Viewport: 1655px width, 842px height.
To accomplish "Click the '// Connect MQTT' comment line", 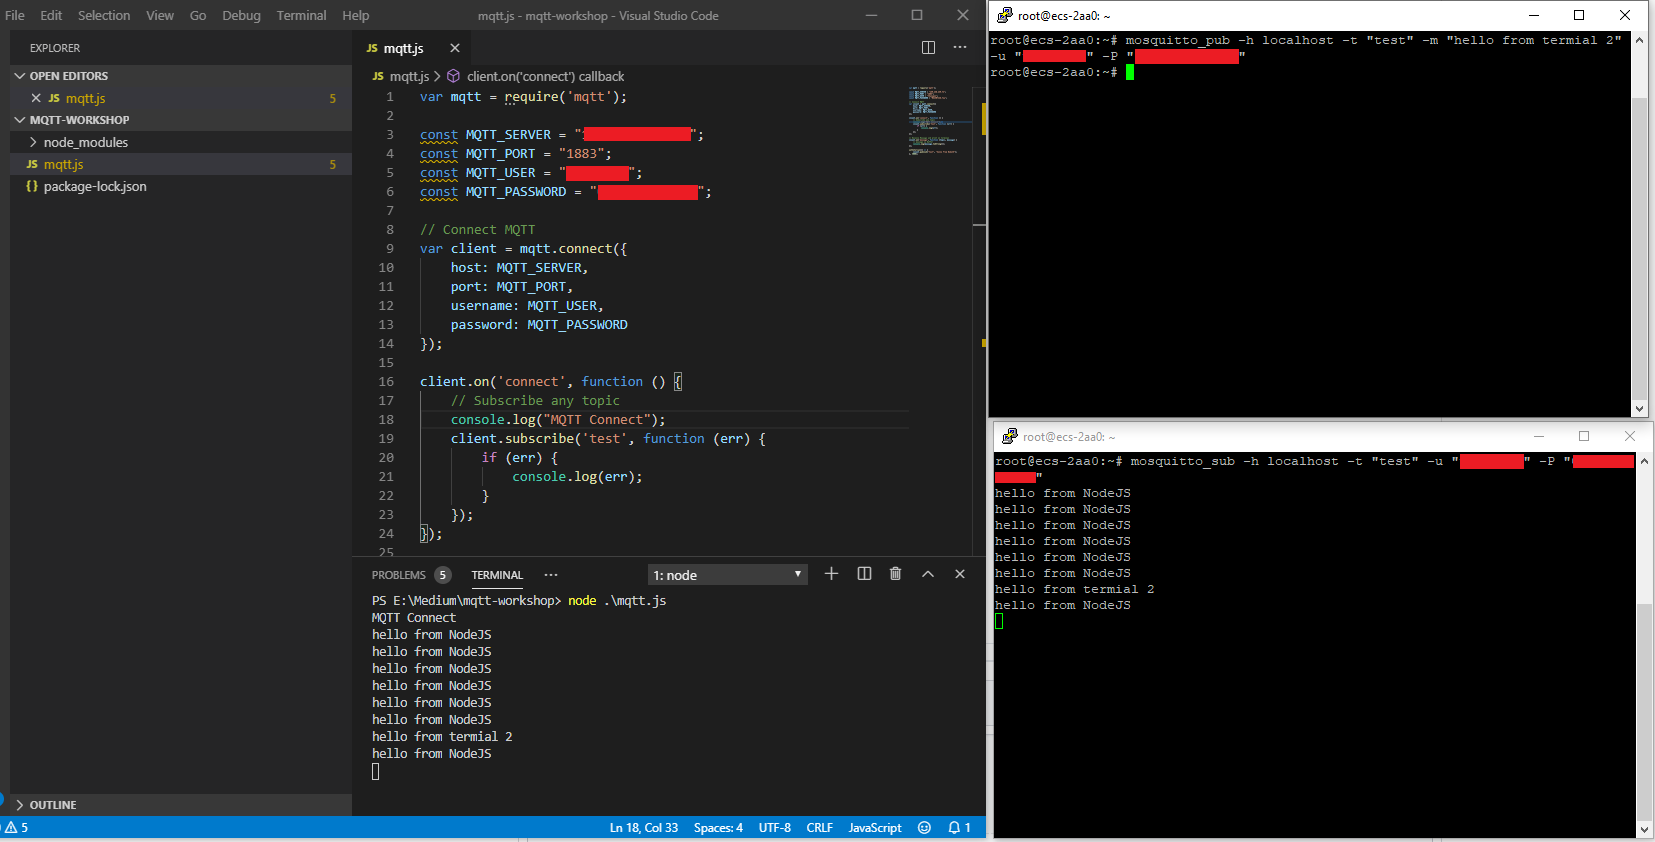I will tap(478, 229).
